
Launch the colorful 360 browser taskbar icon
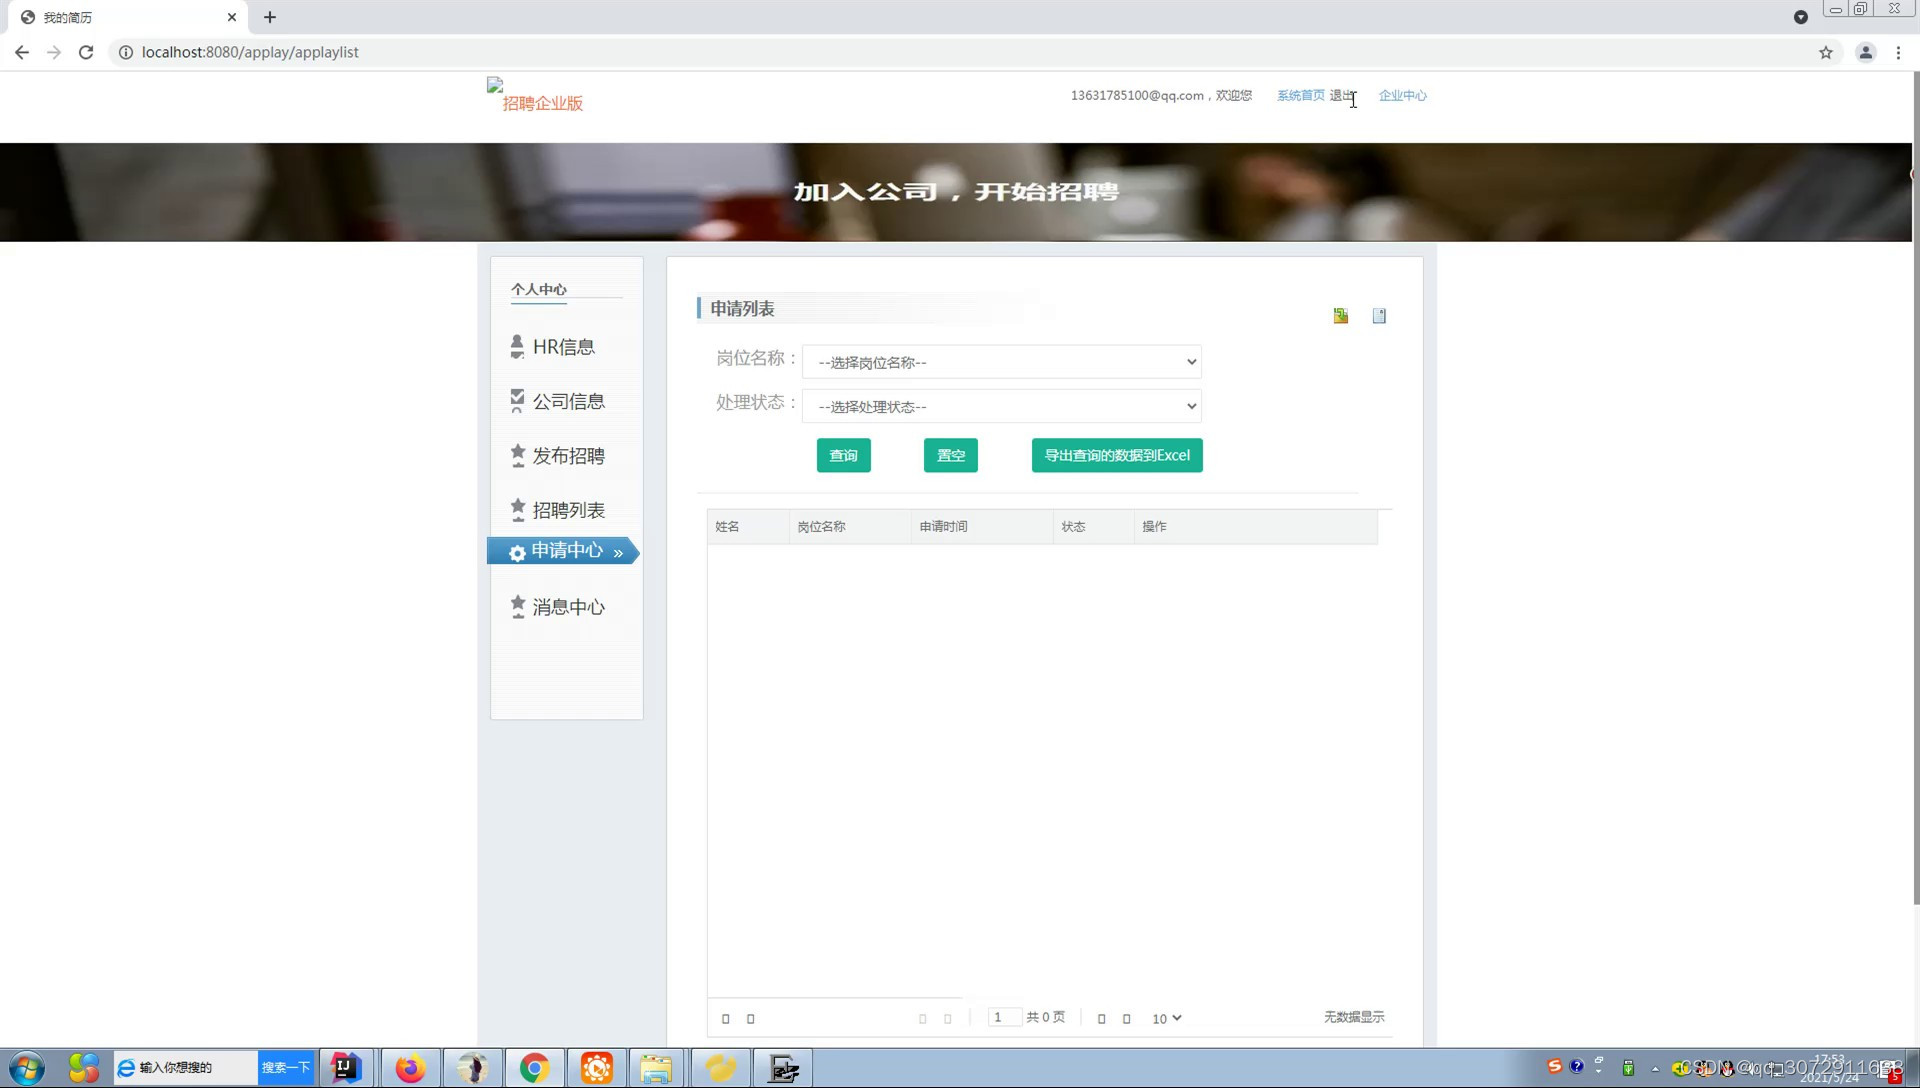click(x=84, y=1068)
